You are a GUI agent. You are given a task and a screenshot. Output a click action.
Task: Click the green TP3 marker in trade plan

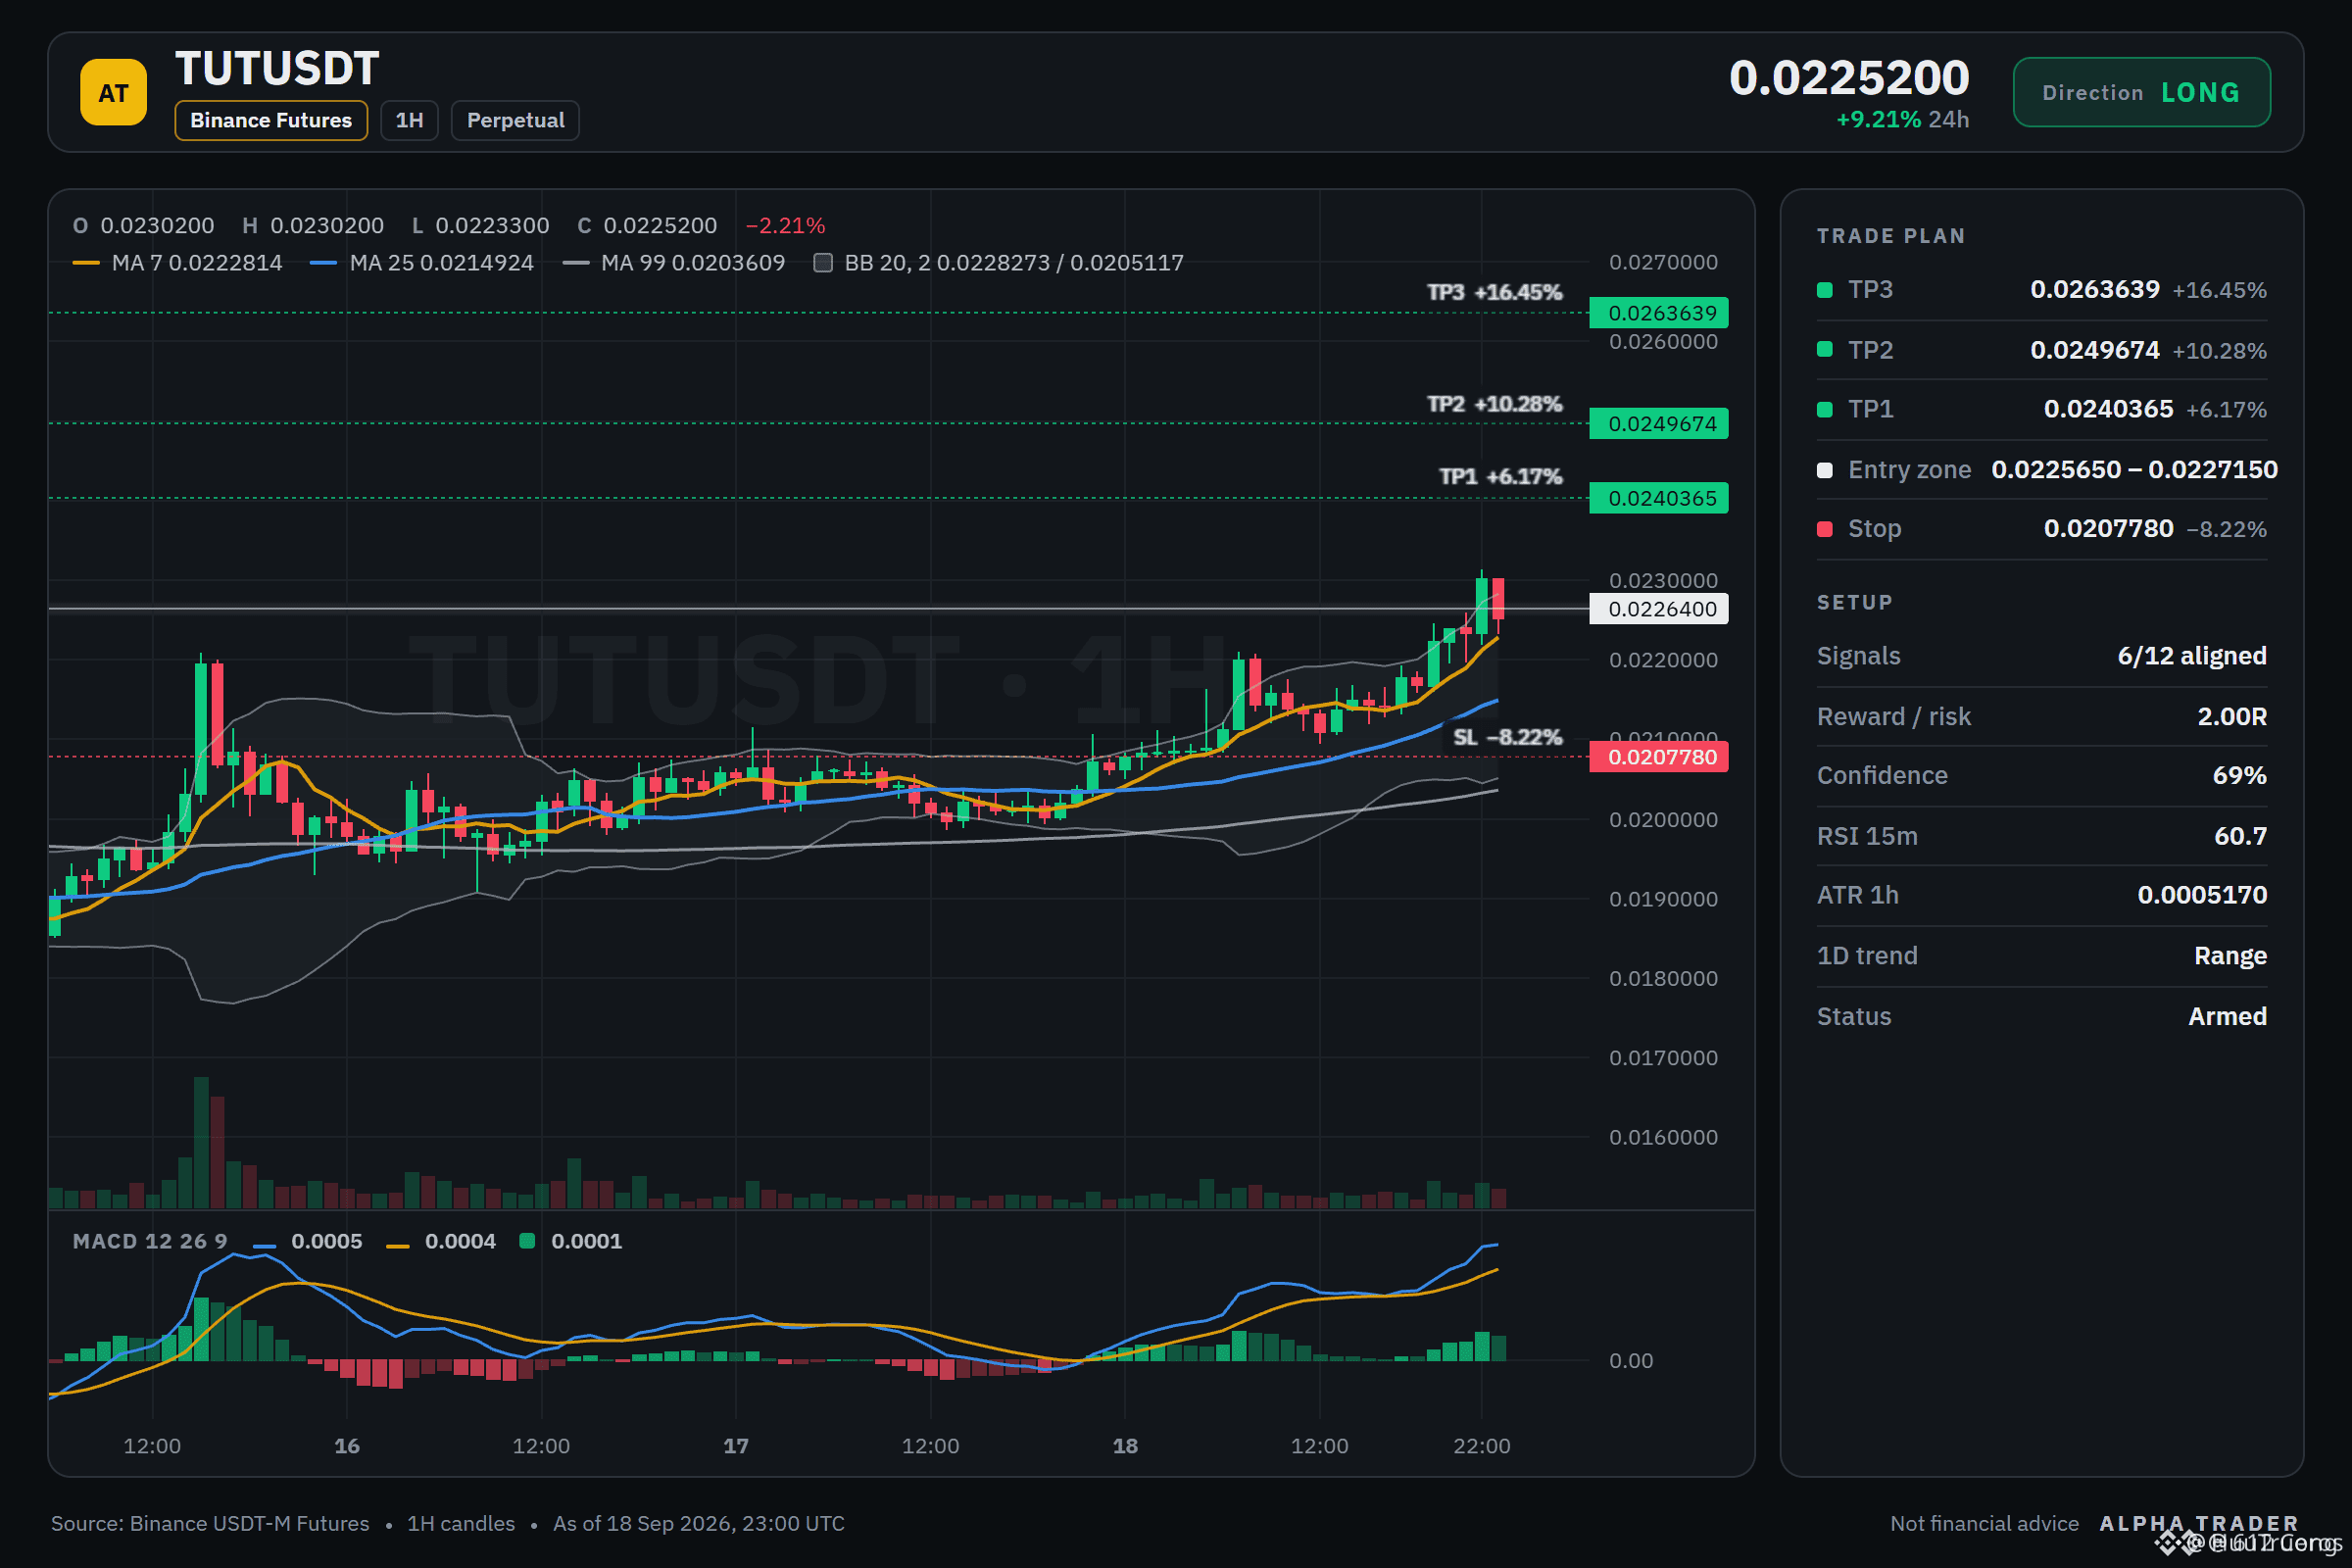1824,290
